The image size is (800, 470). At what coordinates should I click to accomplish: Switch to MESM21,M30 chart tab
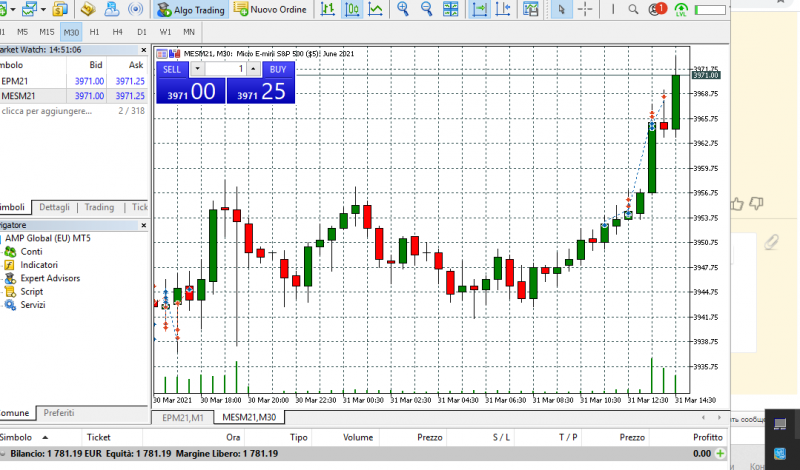249,417
